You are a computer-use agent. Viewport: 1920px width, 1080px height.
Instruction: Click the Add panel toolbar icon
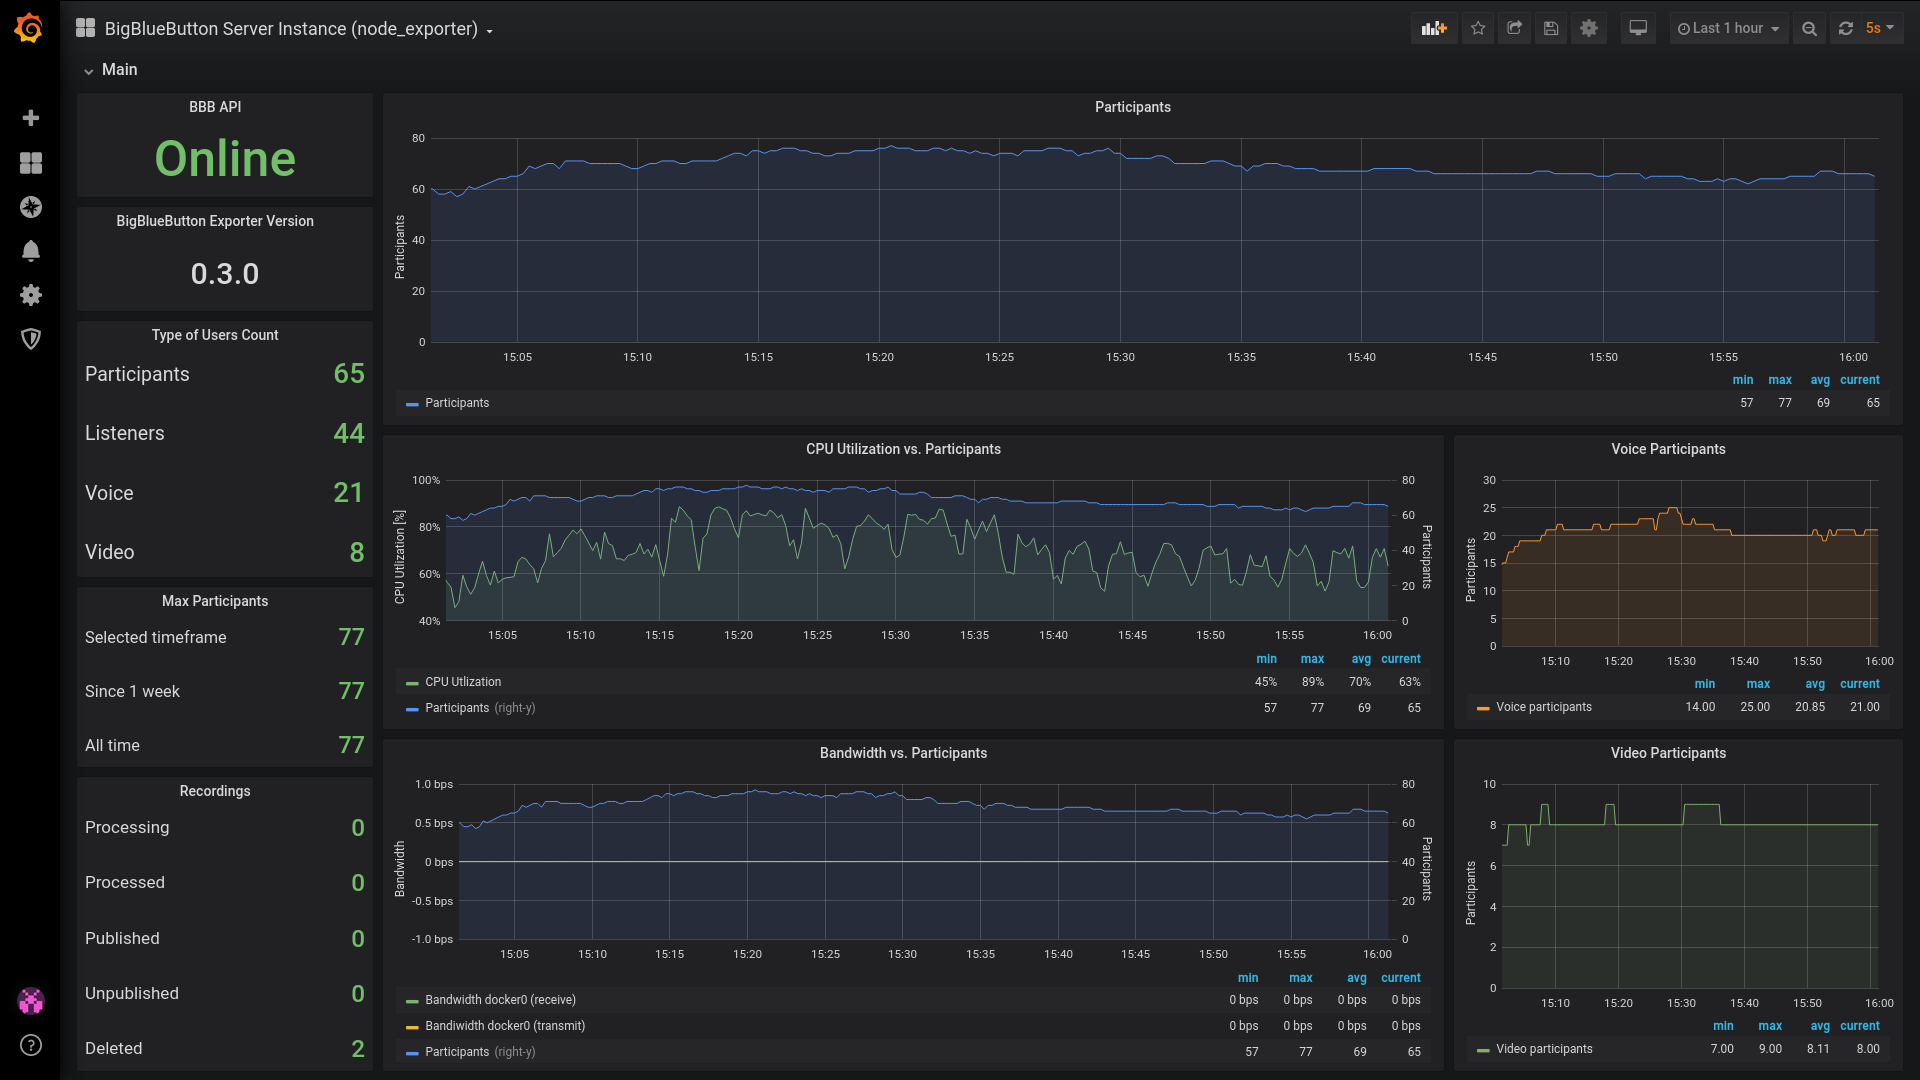tap(1434, 28)
